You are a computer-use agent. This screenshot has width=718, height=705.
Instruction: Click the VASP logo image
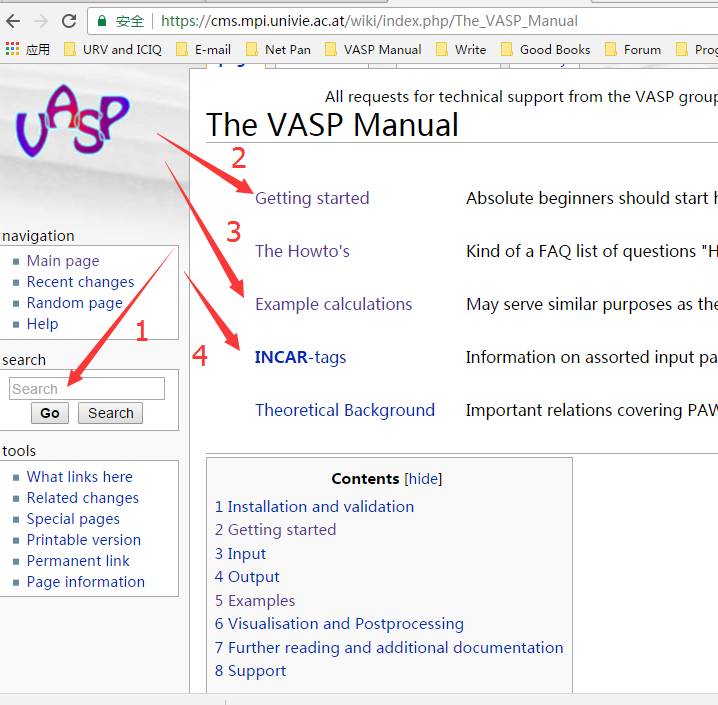point(72,122)
